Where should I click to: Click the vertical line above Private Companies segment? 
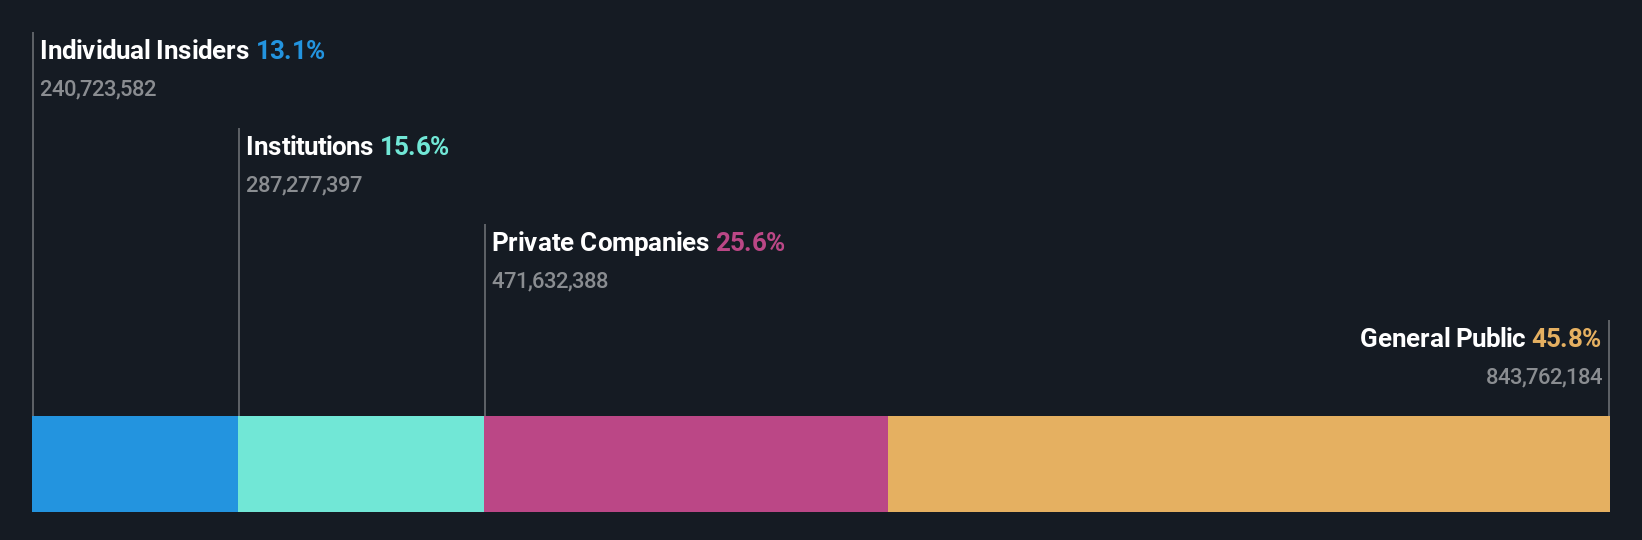(x=485, y=320)
